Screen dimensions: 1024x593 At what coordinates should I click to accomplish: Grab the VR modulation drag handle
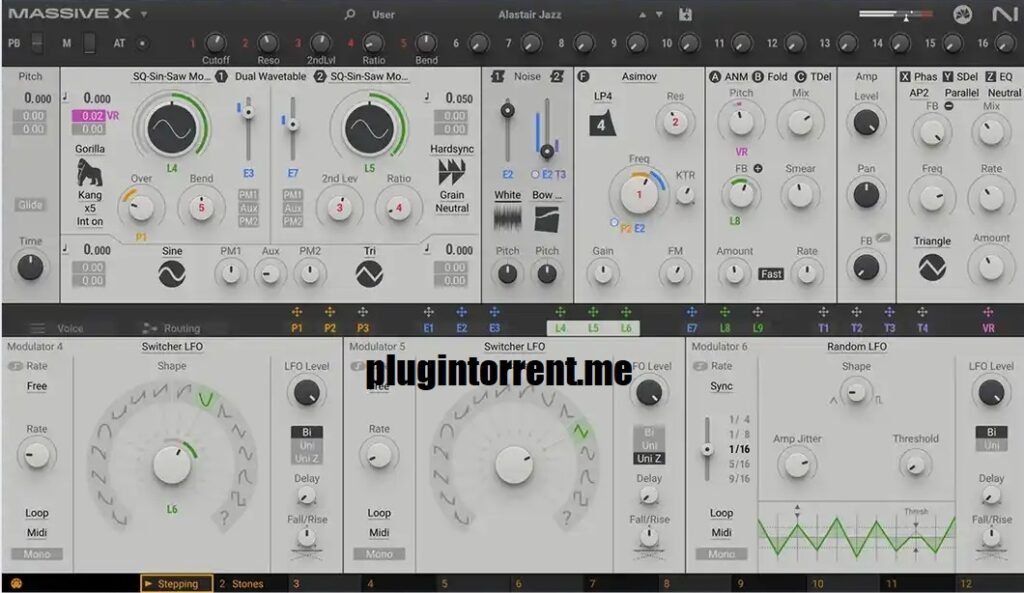[988, 312]
